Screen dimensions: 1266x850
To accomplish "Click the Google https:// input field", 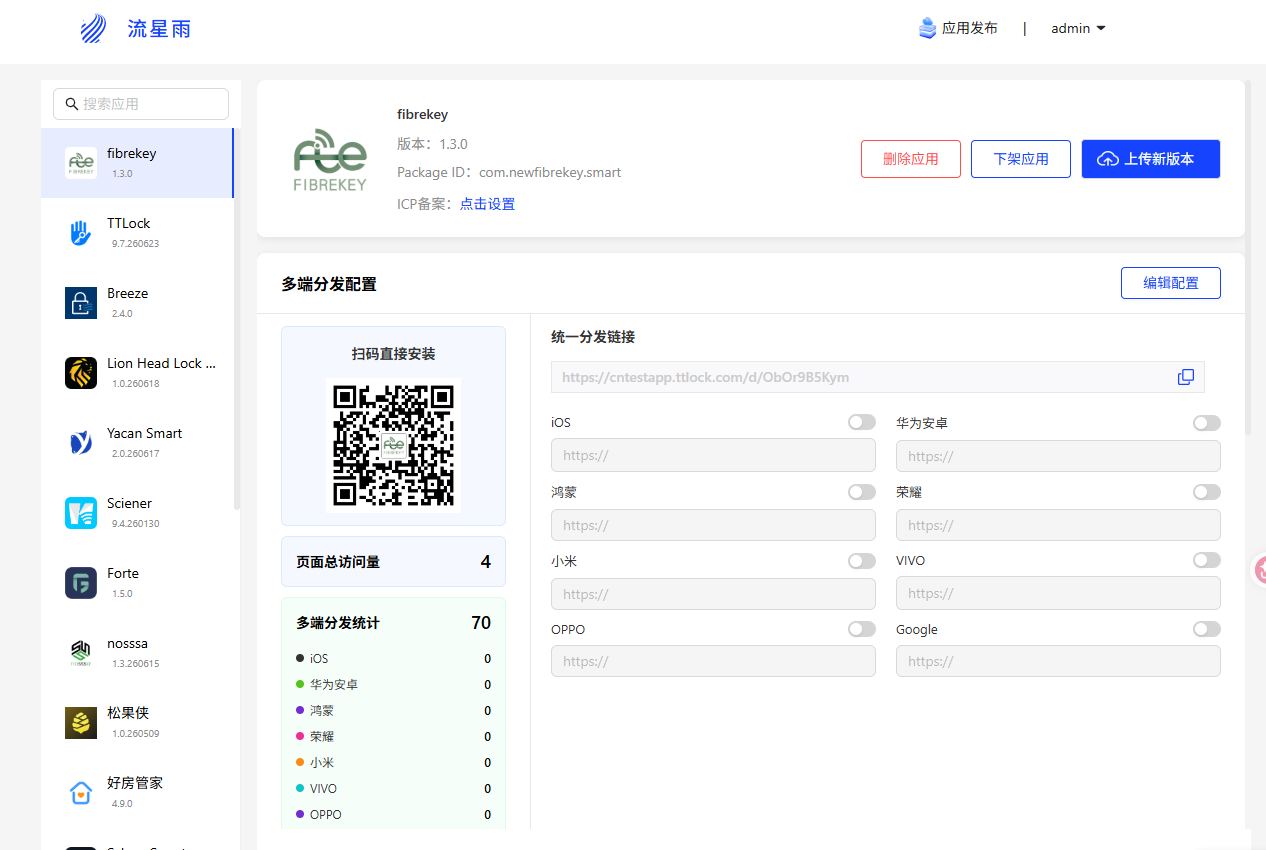I will [1058, 661].
